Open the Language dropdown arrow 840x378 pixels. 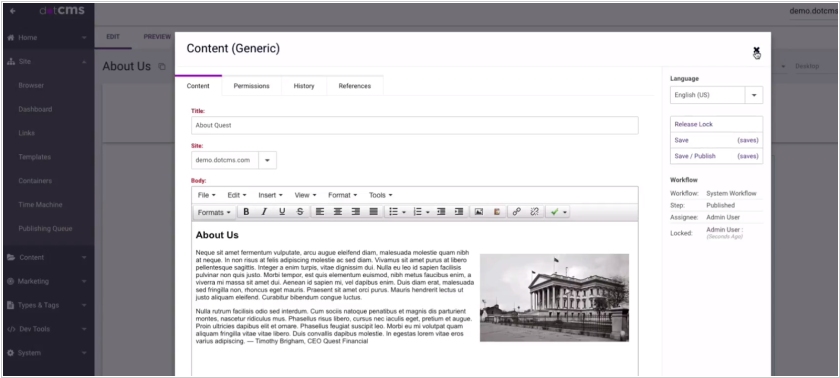point(754,95)
